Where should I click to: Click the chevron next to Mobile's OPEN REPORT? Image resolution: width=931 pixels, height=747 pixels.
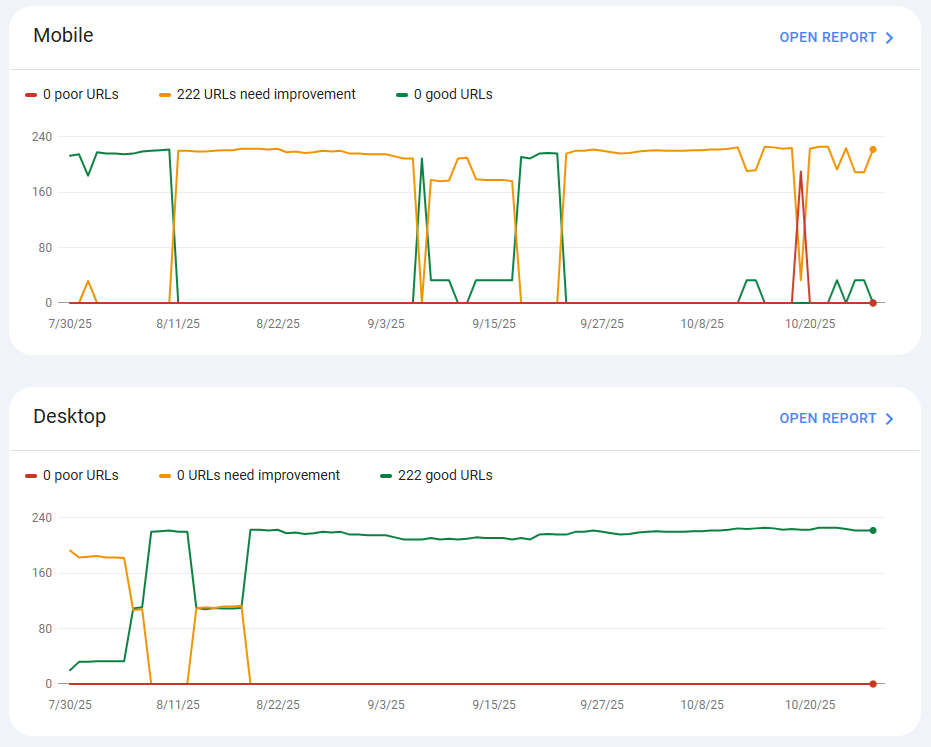(x=889, y=37)
